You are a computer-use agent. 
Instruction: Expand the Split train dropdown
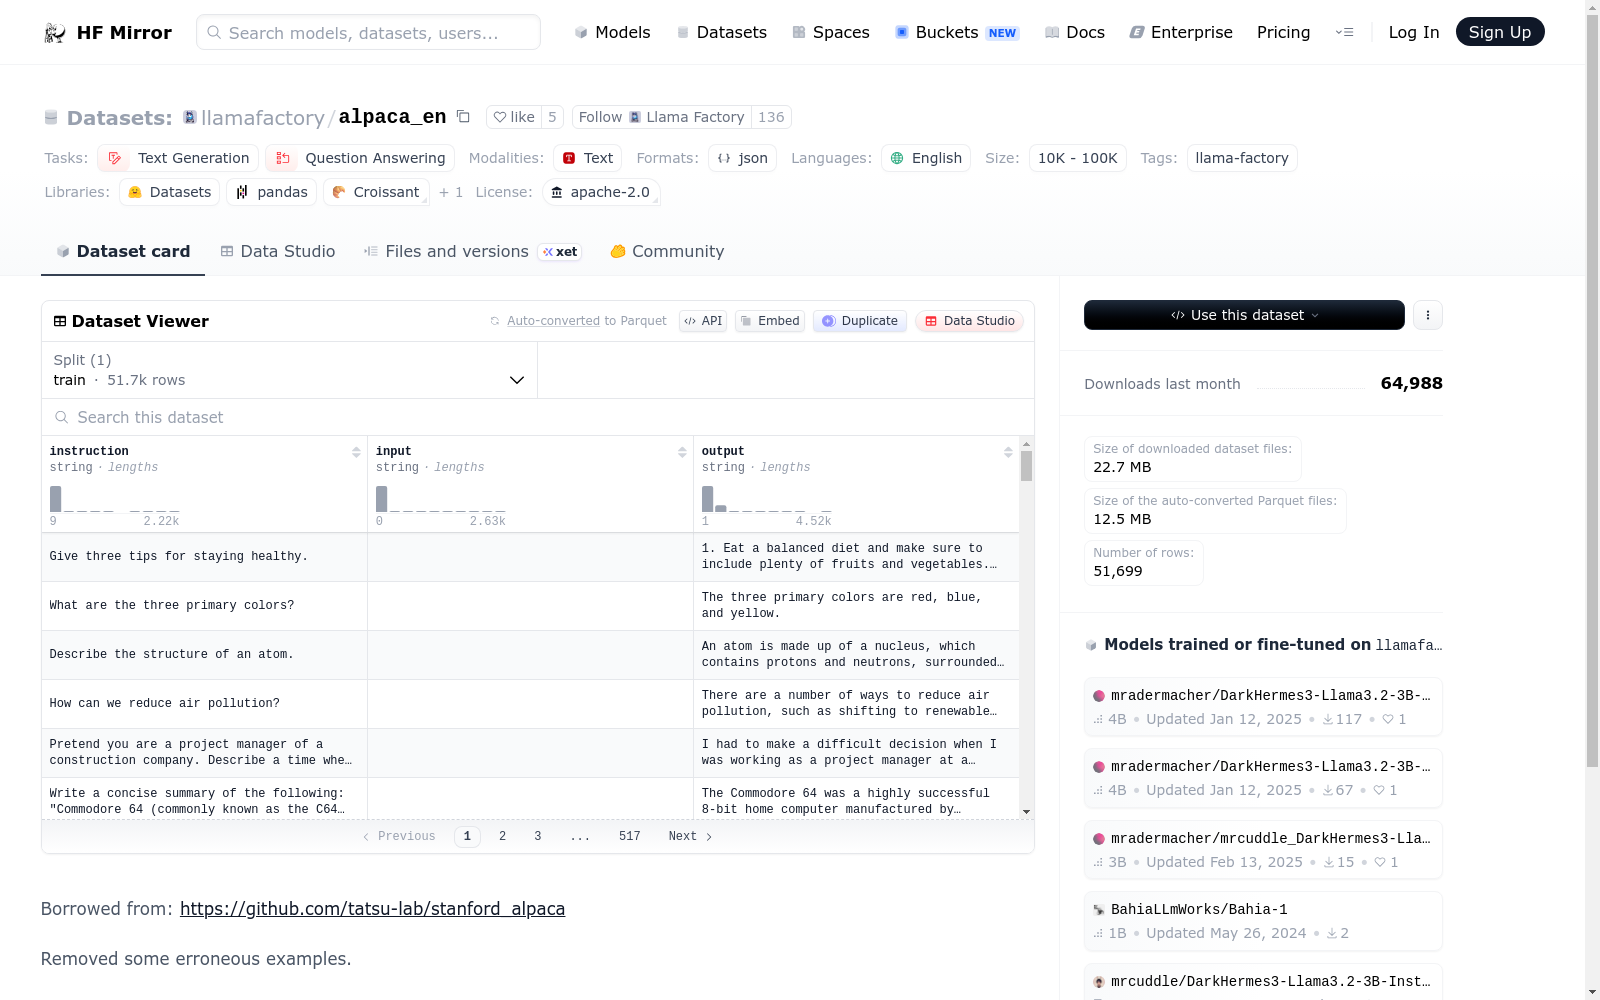289,370
